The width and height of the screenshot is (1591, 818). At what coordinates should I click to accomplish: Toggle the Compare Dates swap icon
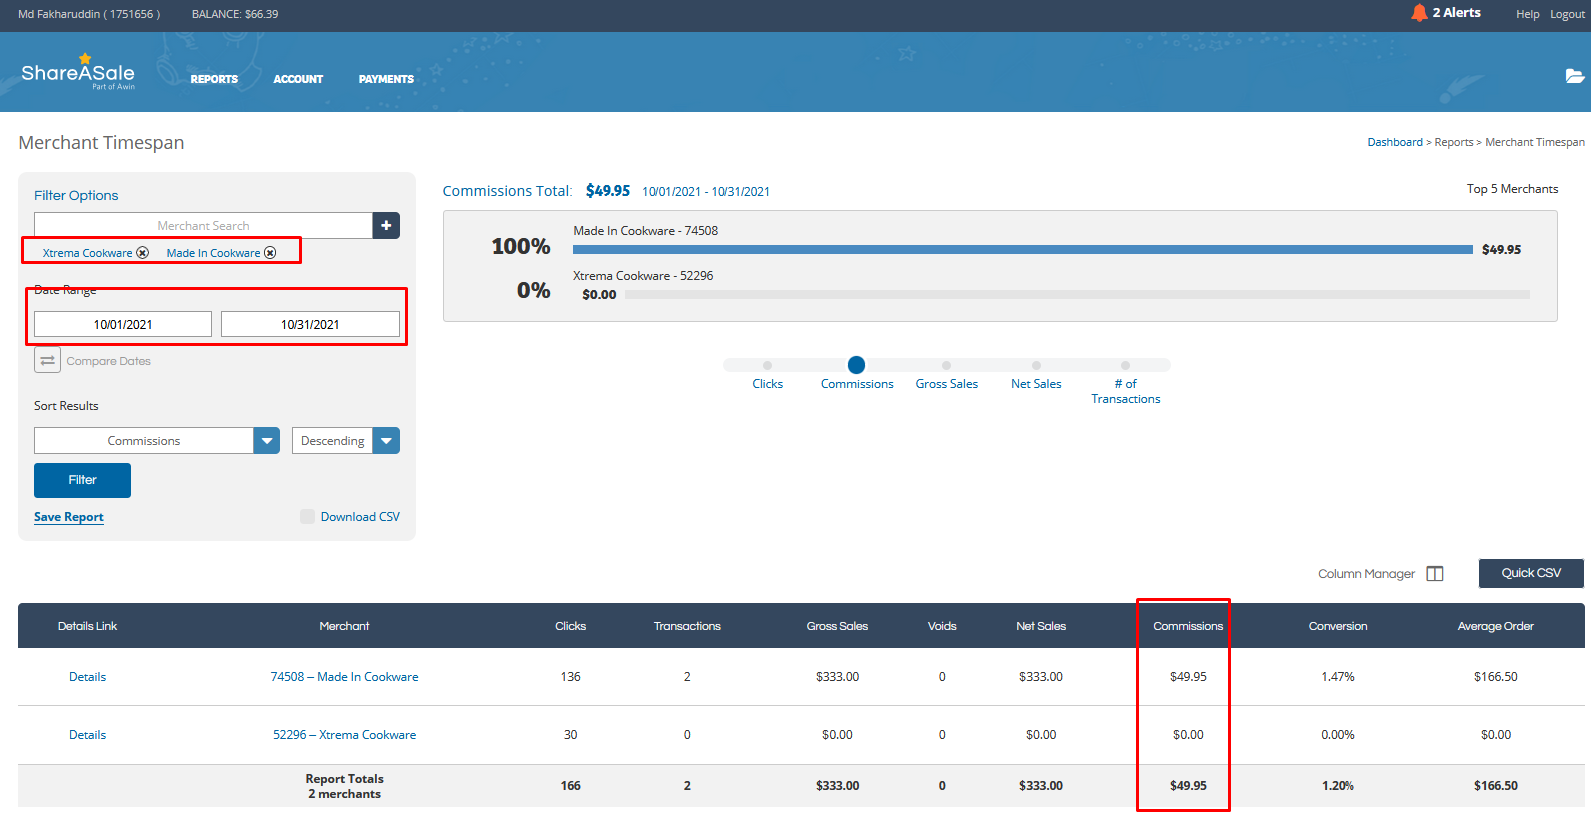(47, 360)
